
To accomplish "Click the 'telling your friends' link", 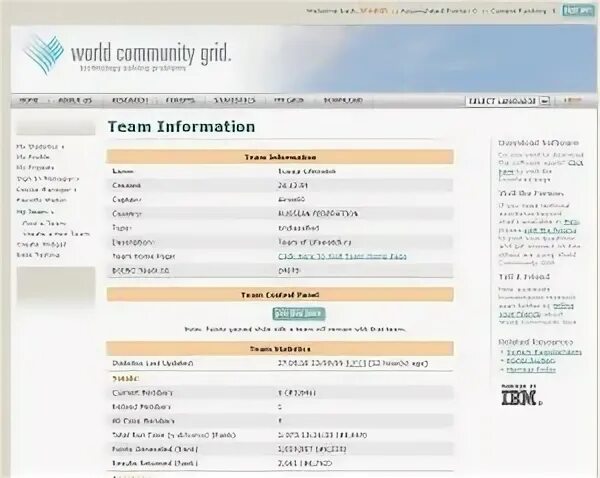I will coord(536,310).
